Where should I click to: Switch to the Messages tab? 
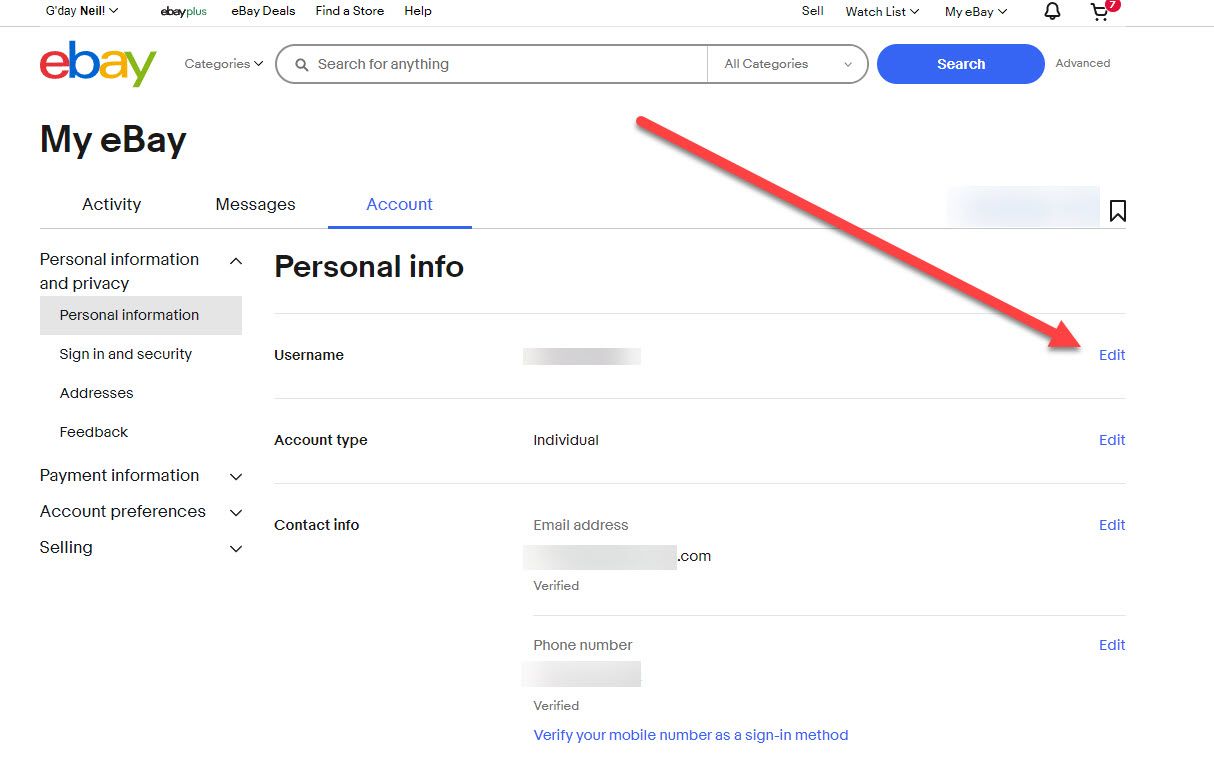(x=255, y=204)
